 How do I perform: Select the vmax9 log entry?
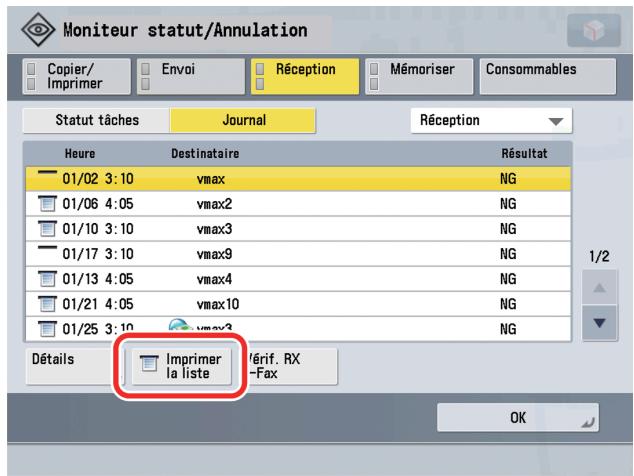tap(298, 254)
